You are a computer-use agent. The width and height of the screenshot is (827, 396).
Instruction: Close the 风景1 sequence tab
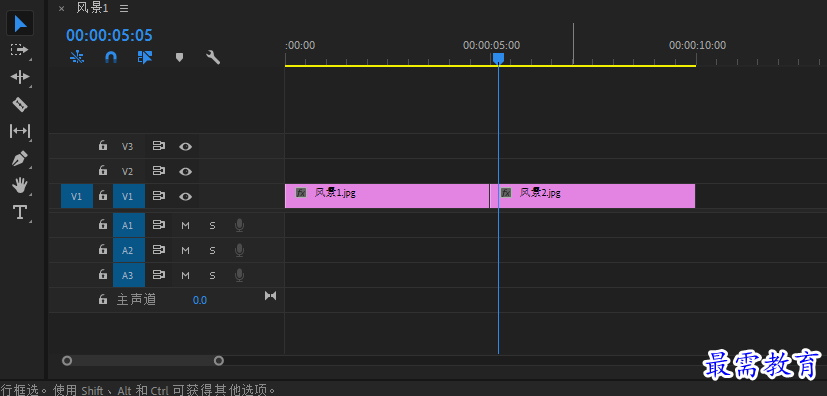[61, 8]
